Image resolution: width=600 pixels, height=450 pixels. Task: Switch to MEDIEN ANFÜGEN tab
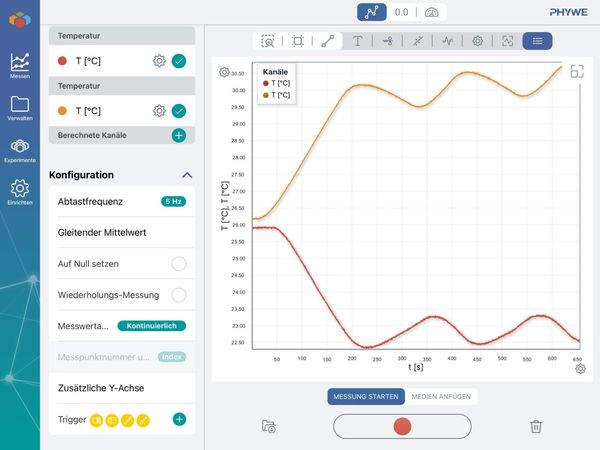pyautogui.click(x=441, y=397)
